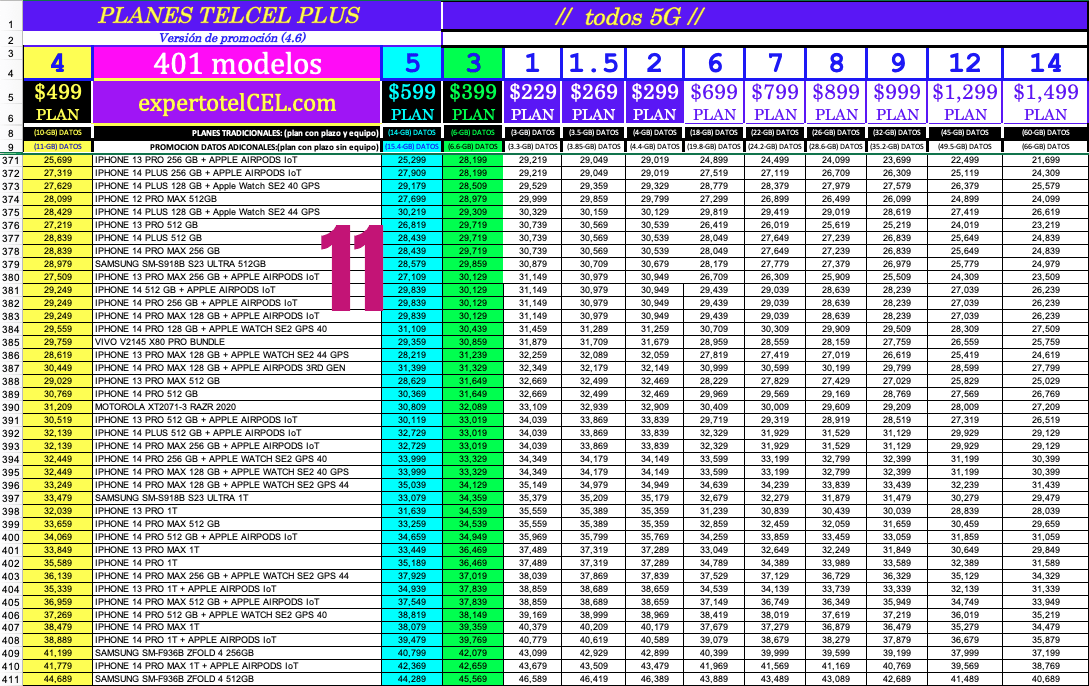Select the MOTOROLA XT2071-3 RAZR 2020 cell
Screen dimensions: 1089x686
[x=237, y=407]
